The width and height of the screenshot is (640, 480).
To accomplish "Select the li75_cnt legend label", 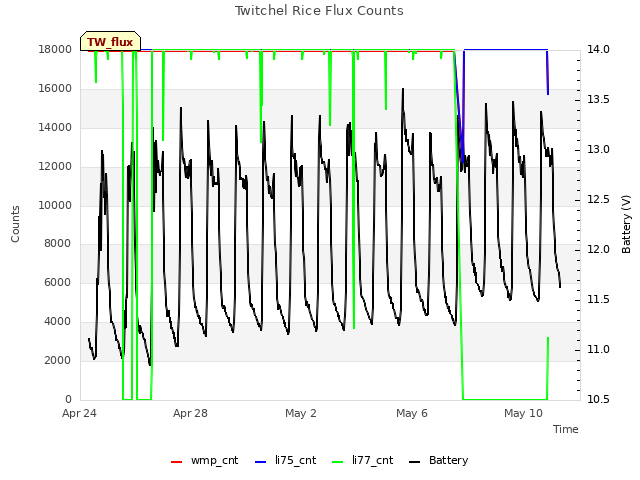I will (x=296, y=460).
